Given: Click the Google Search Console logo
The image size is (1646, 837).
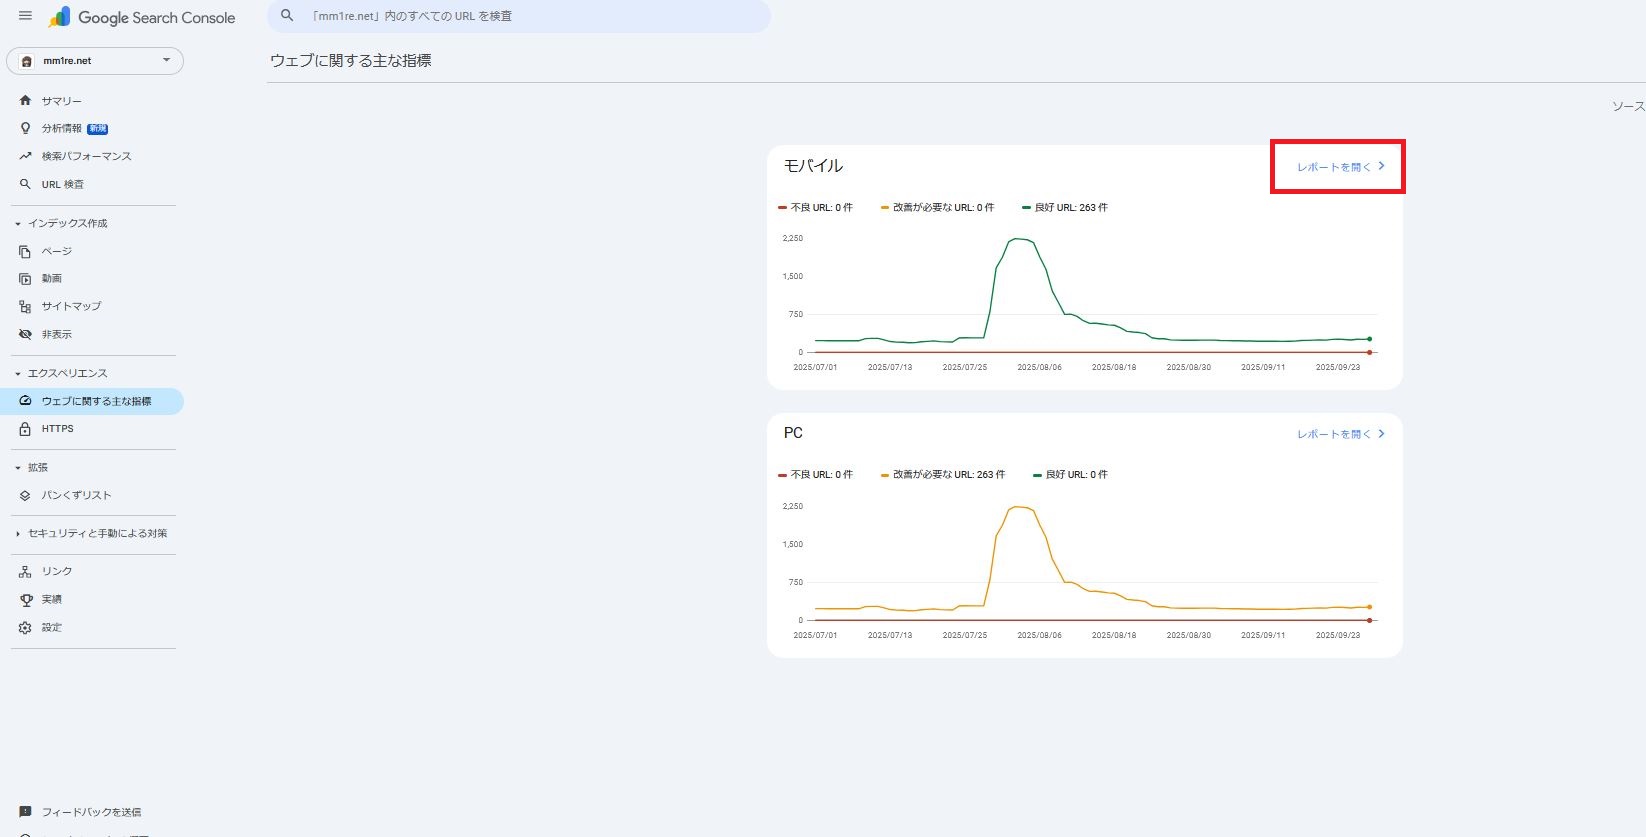Looking at the screenshot, I should point(143,17).
